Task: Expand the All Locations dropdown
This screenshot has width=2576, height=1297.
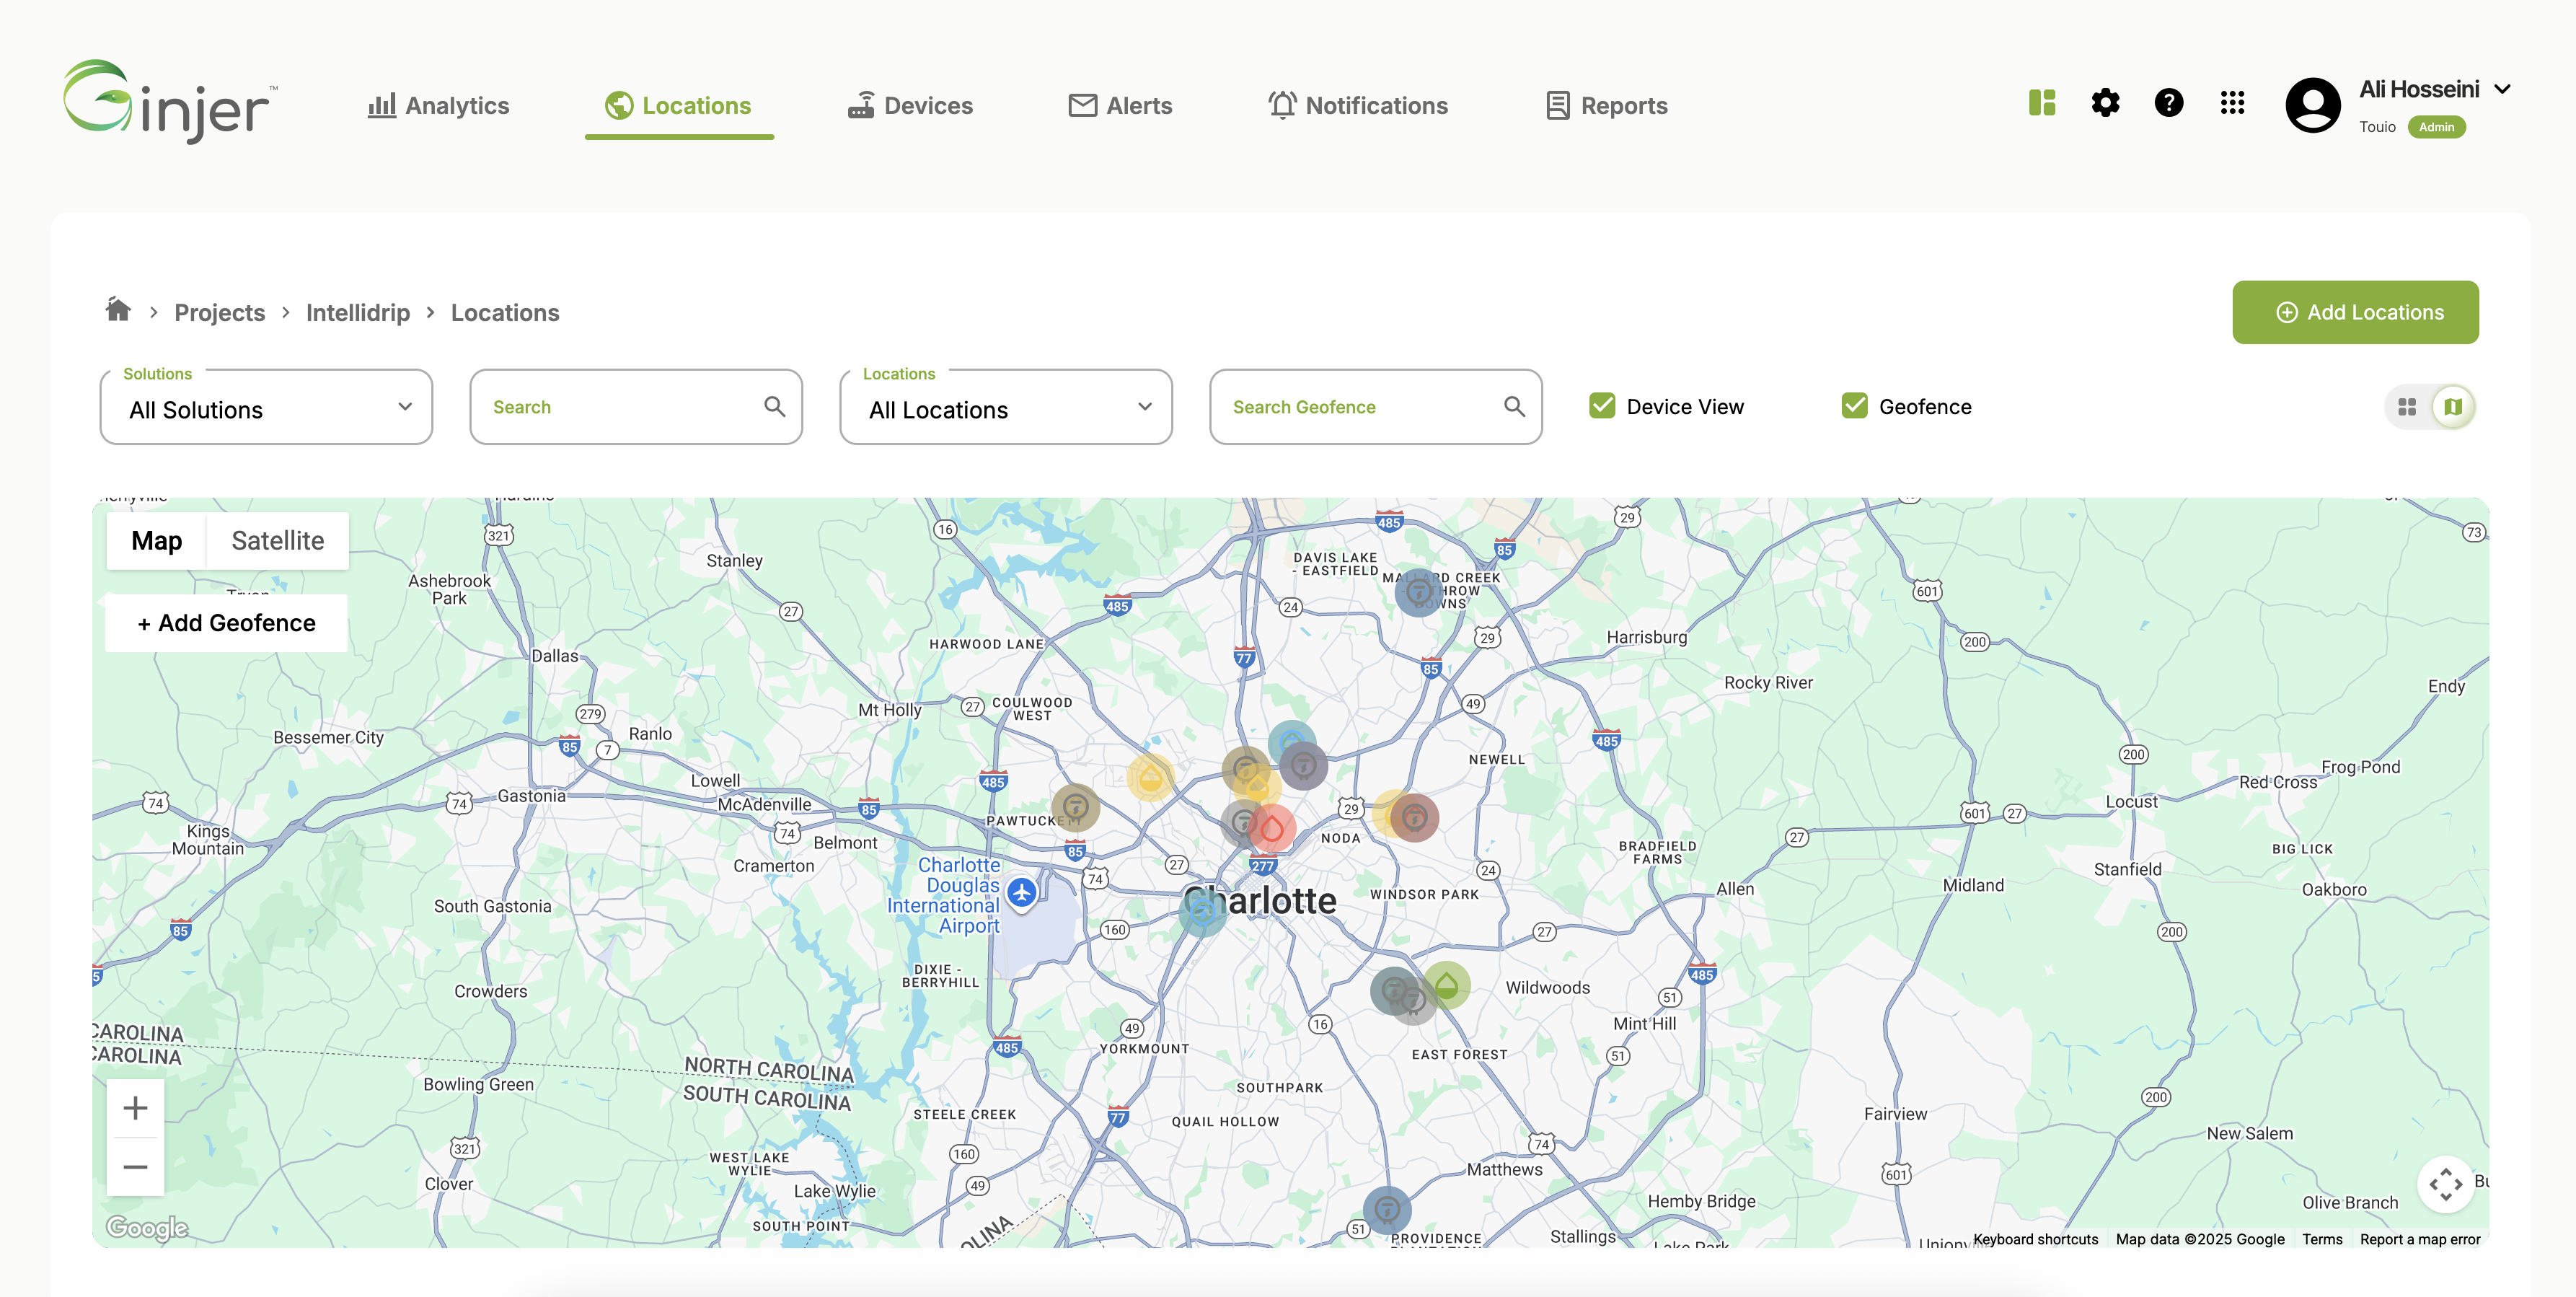Action: tap(1005, 408)
